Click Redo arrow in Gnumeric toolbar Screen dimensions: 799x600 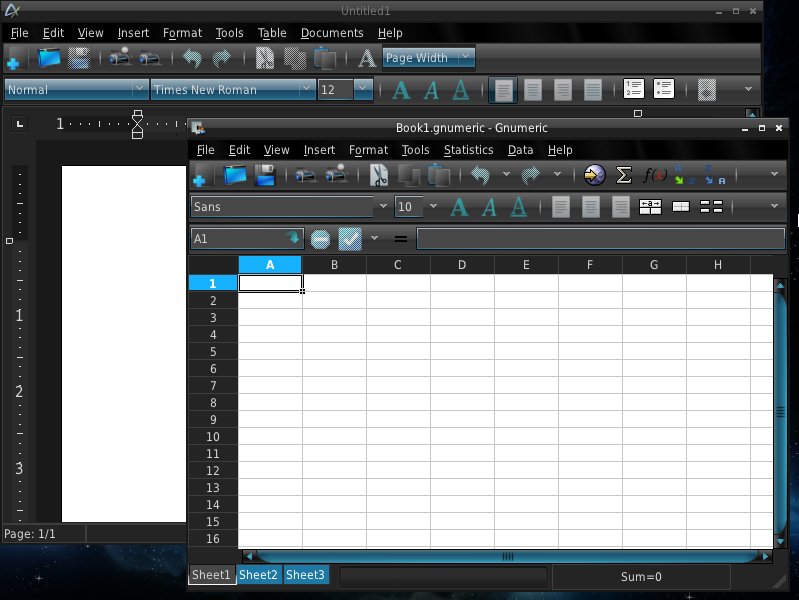pyautogui.click(x=531, y=175)
